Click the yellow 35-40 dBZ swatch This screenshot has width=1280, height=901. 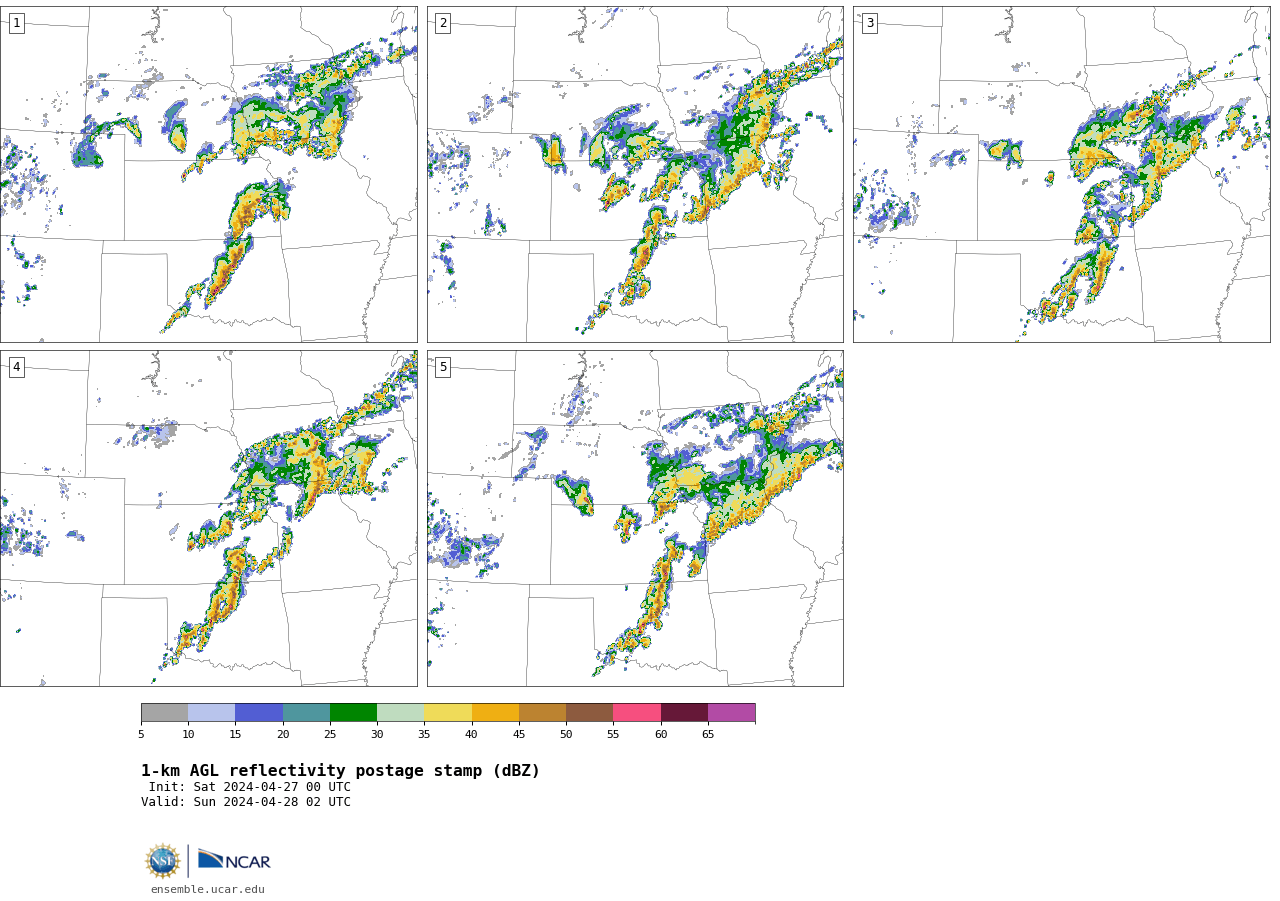coord(448,713)
